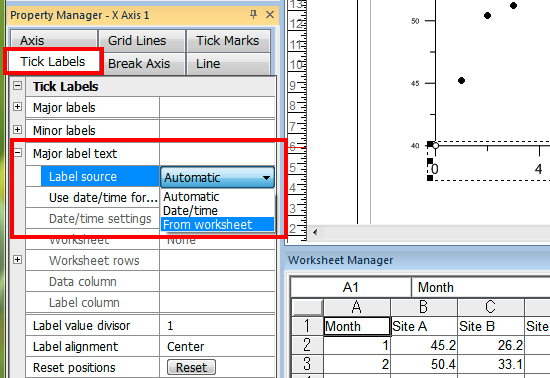This screenshot has width=550, height=378.
Task: Select the cell containing 26.2
Action: [490, 345]
